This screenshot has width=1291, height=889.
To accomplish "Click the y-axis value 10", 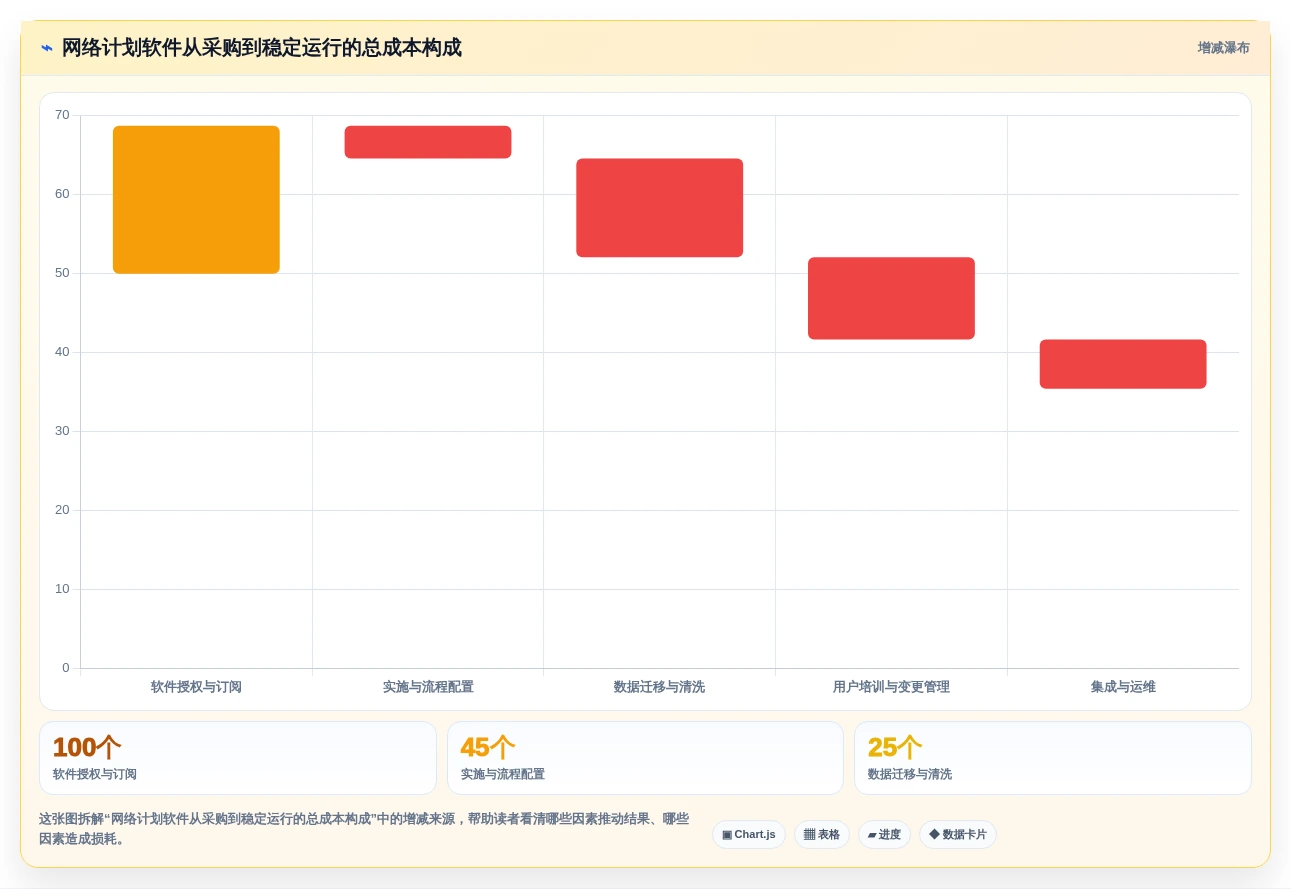I will tap(62, 589).
